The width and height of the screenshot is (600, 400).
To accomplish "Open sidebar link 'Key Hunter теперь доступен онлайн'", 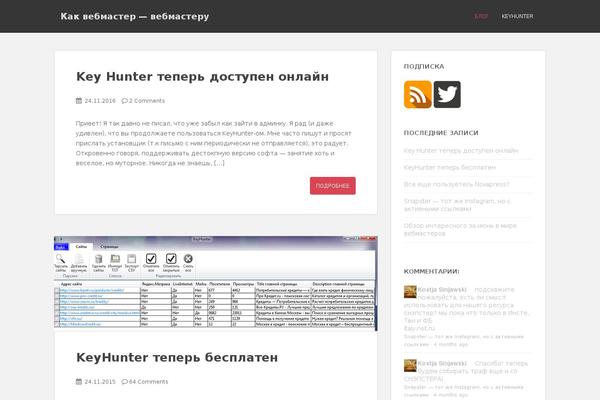I will [461, 150].
